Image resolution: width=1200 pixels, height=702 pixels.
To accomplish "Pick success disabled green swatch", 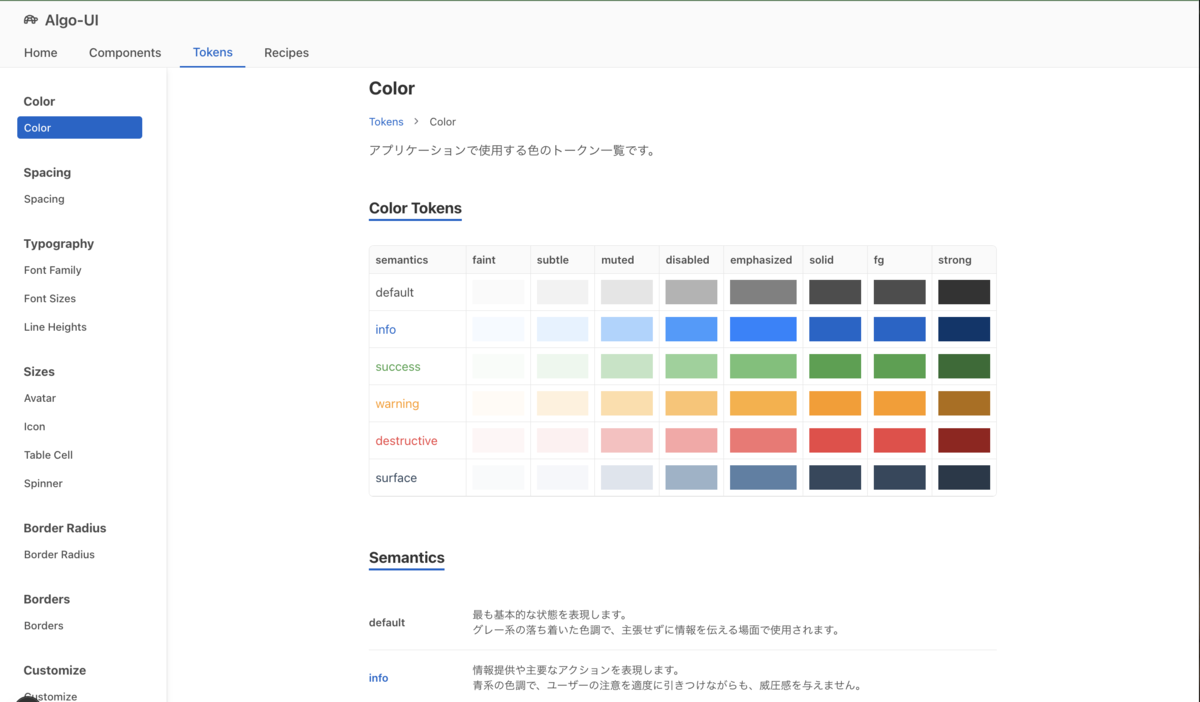I will pos(691,366).
